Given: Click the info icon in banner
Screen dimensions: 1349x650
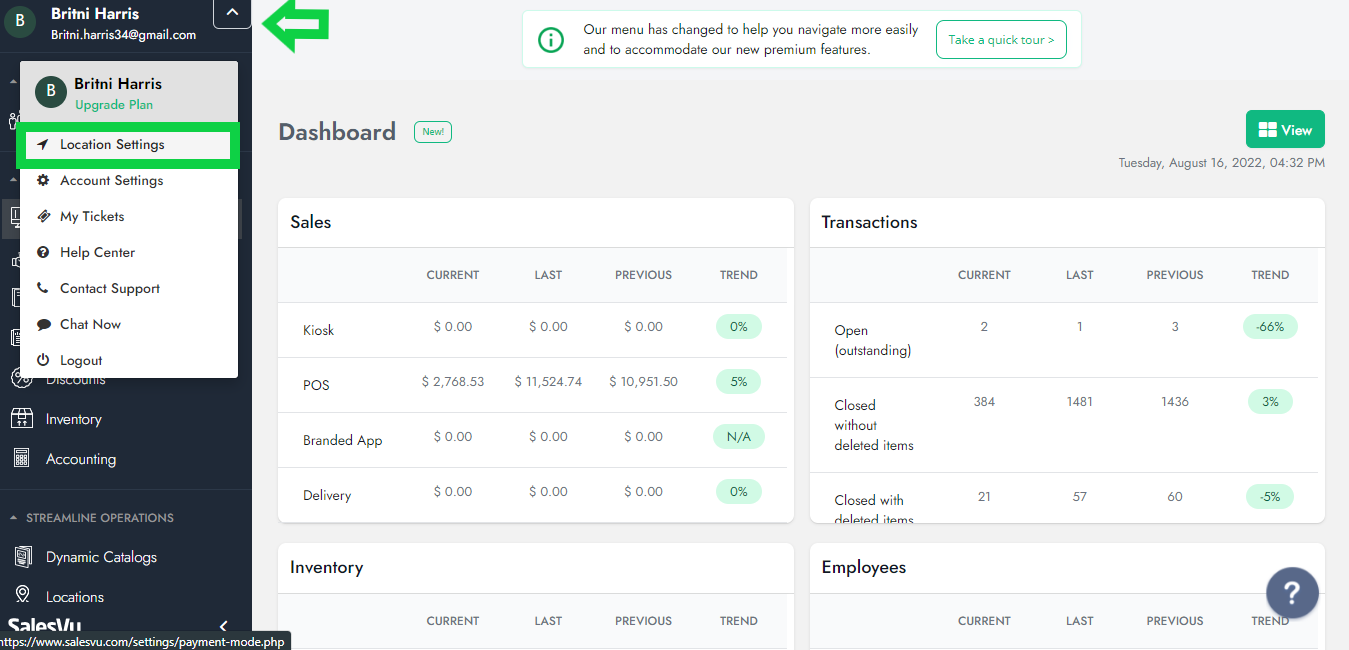Looking at the screenshot, I should (x=550, y=40).
